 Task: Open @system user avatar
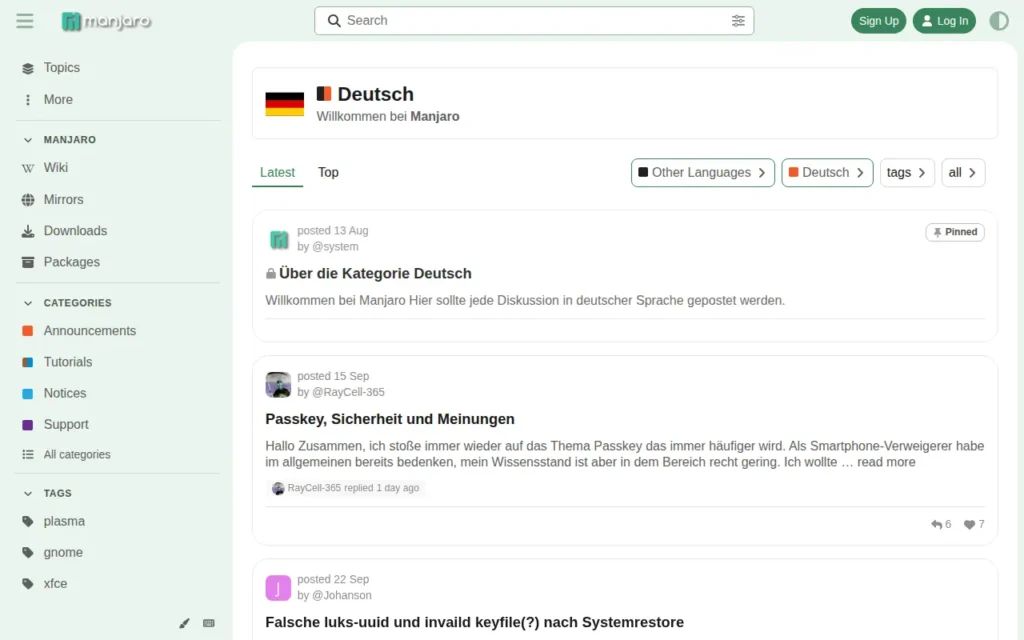pos(278,239)
